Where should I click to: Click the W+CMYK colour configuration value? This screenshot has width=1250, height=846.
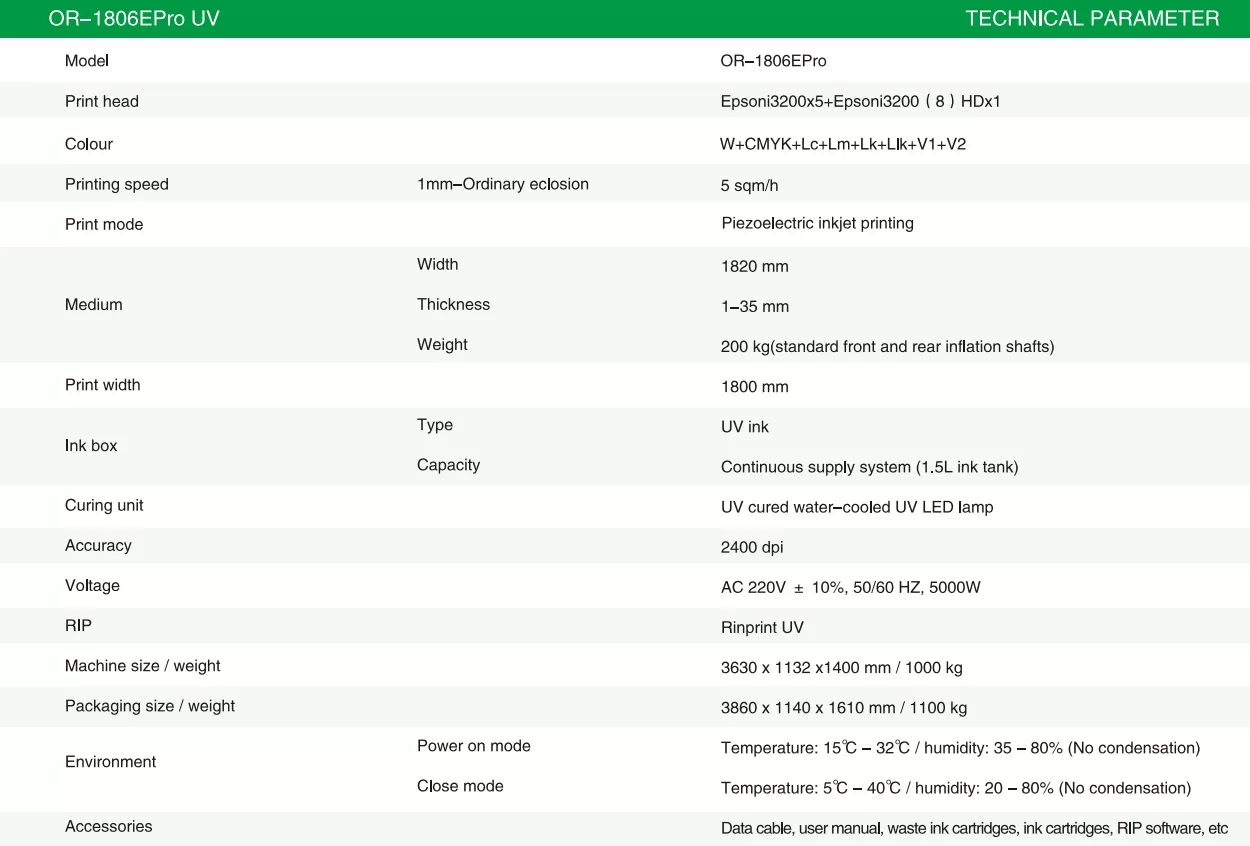(843, 144)
